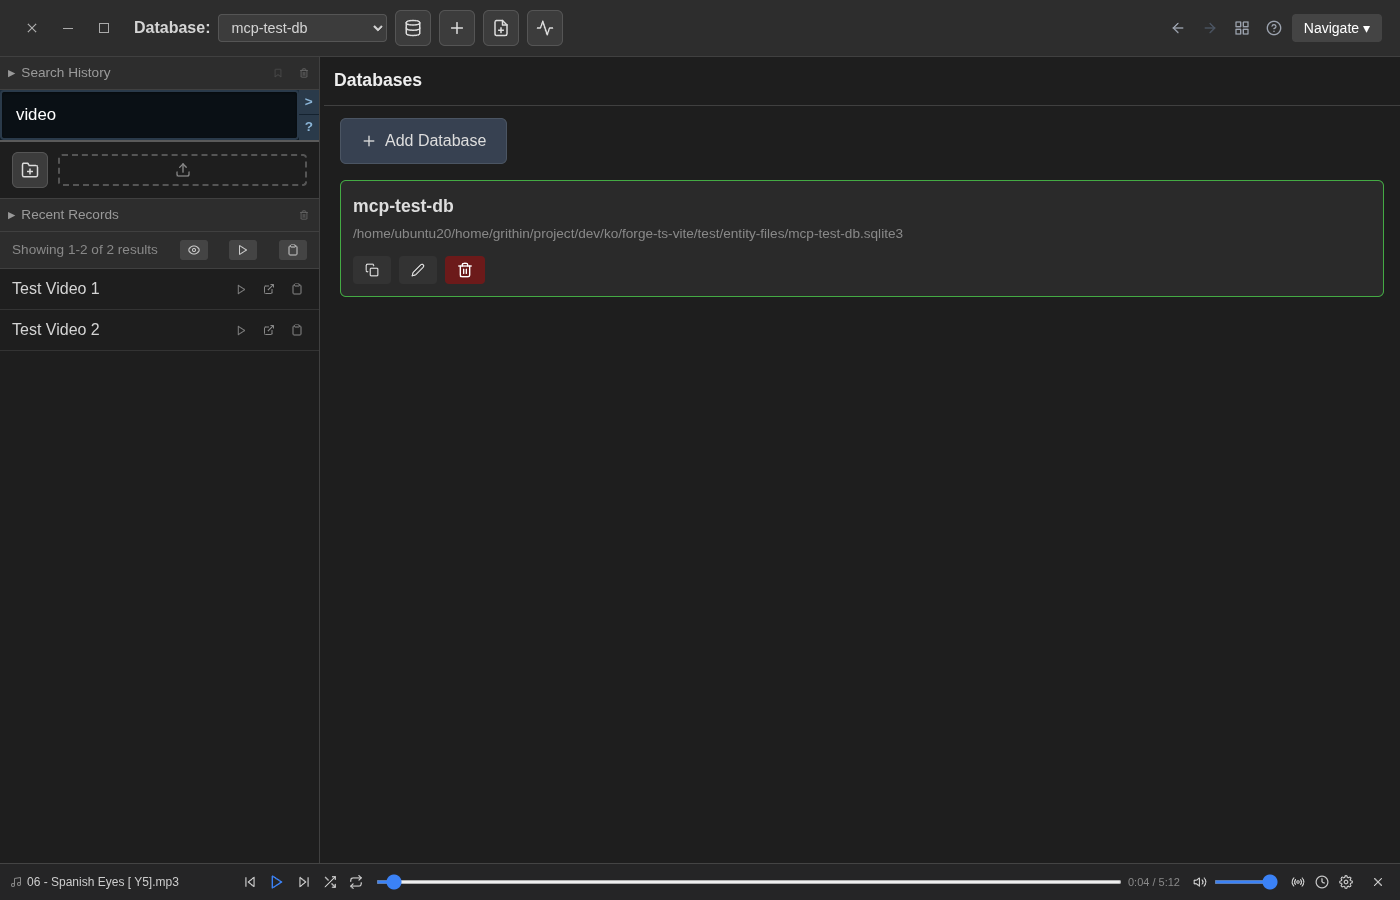Copy the mcp-test-db database path

coord(372,270)
